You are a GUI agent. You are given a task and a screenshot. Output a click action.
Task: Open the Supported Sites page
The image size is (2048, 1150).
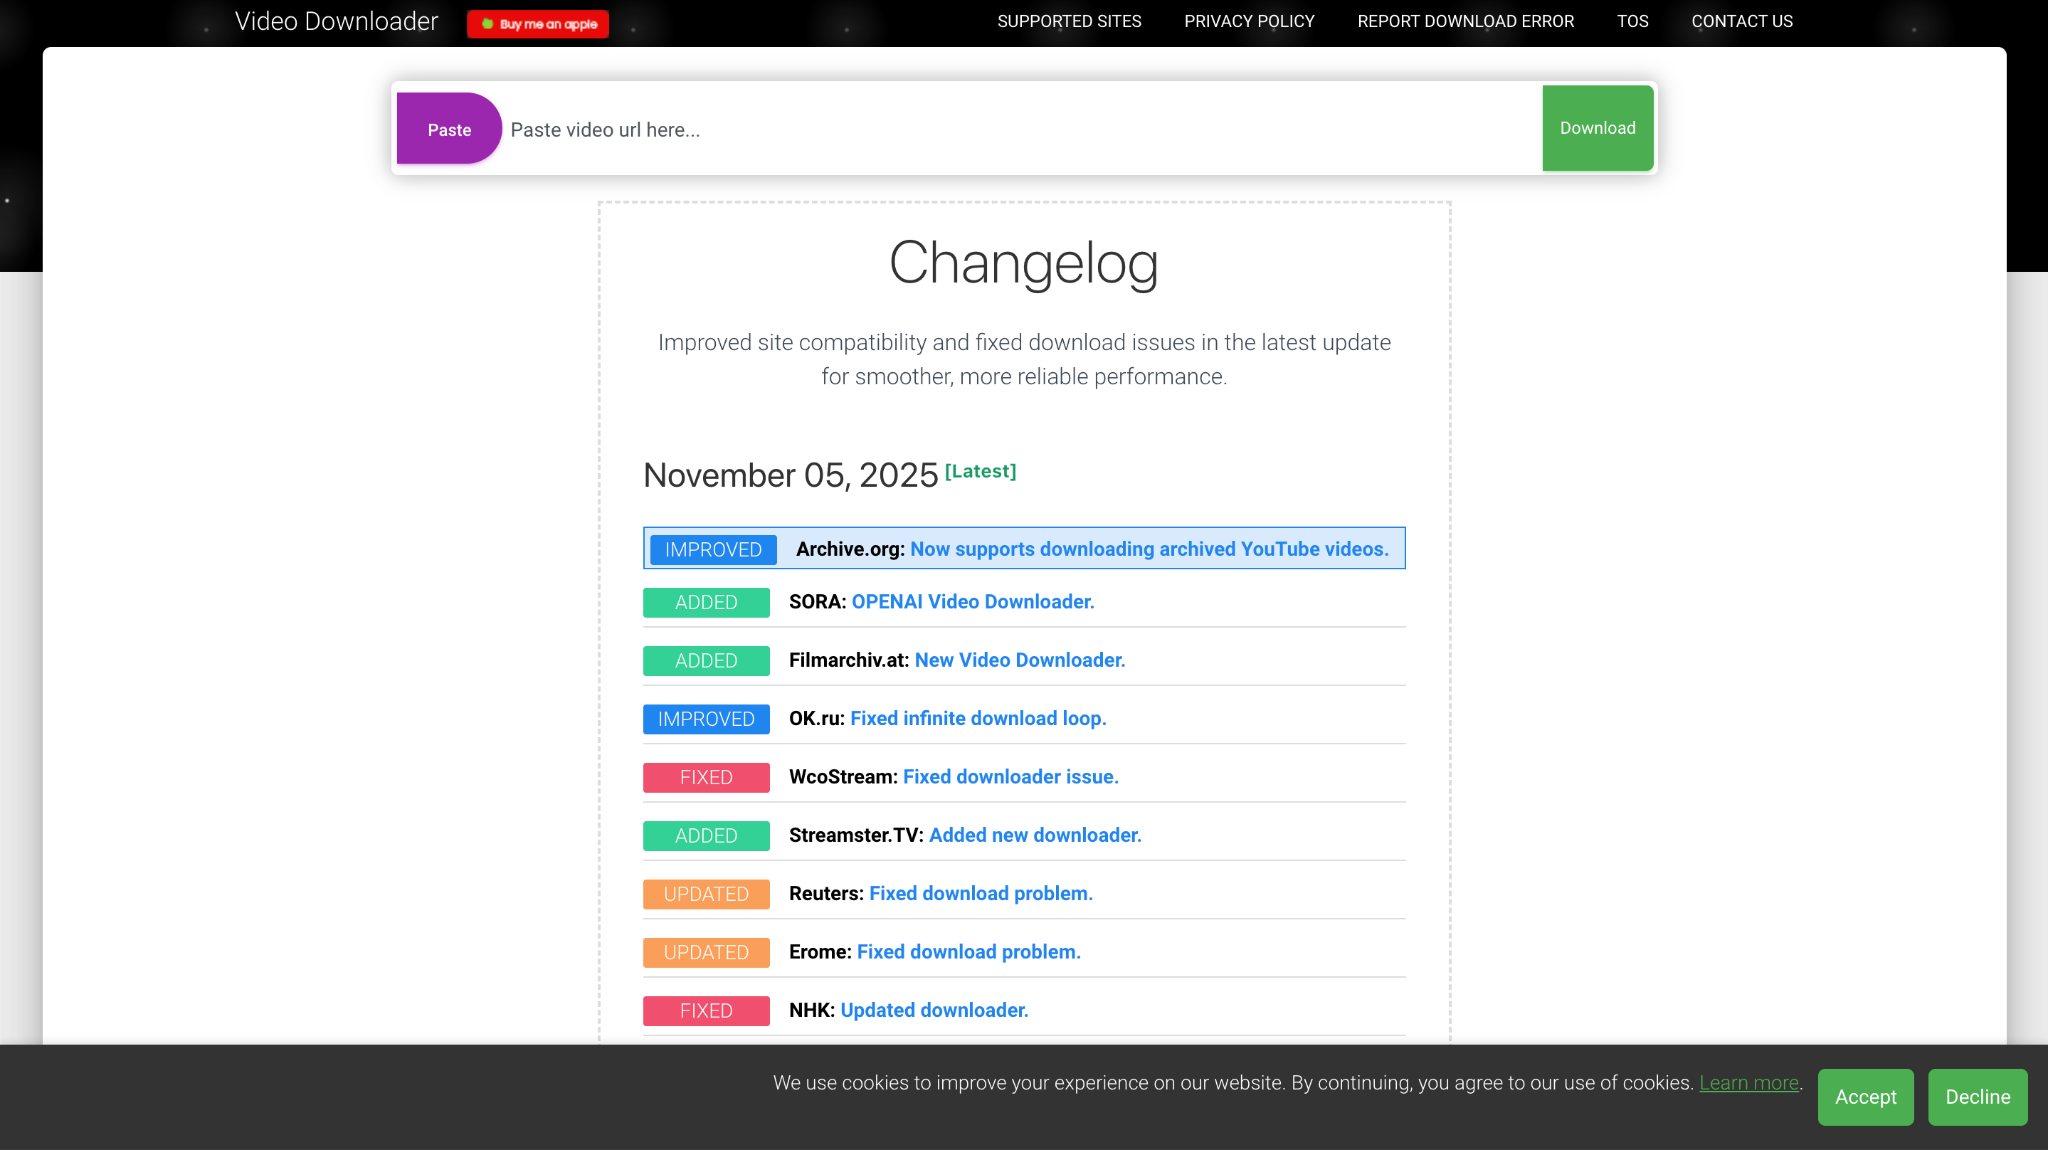[x=1068, y=21]
